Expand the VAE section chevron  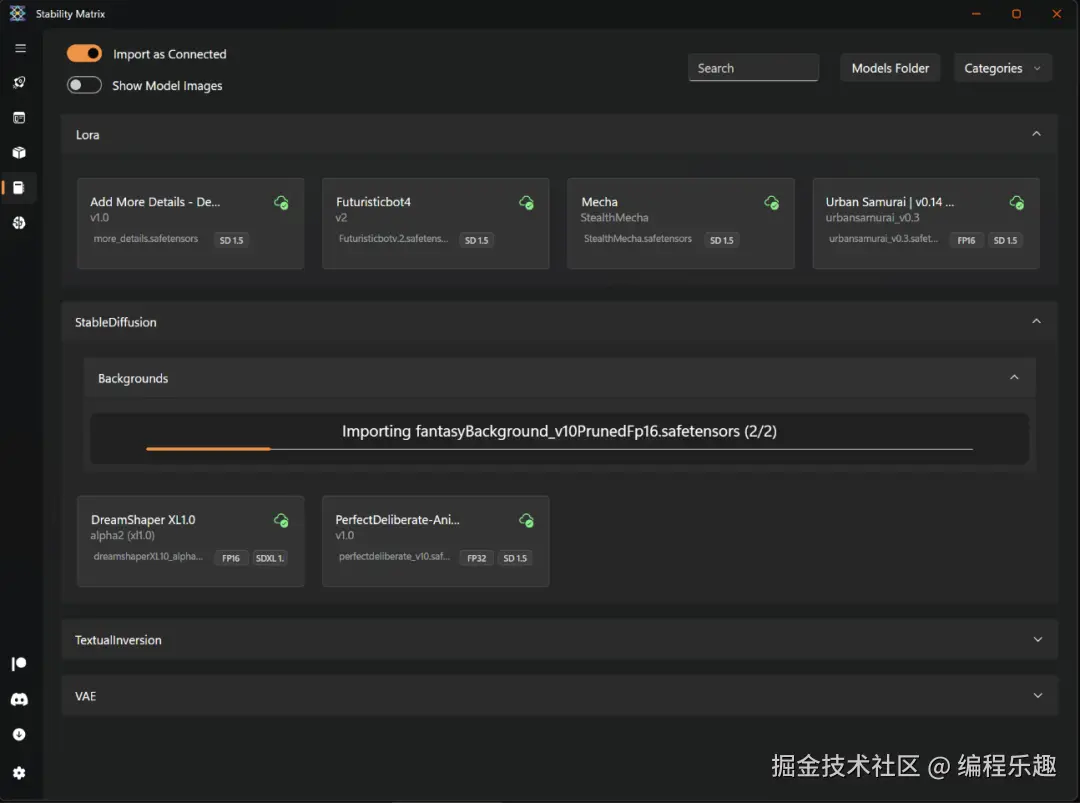point(1037,696)
